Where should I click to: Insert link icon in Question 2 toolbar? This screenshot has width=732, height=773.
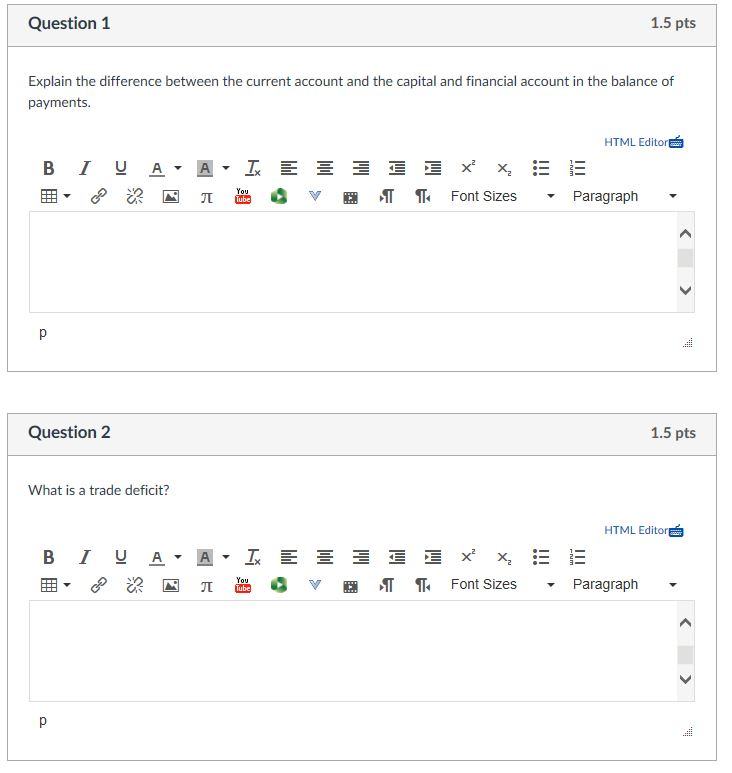coord(99,585)
